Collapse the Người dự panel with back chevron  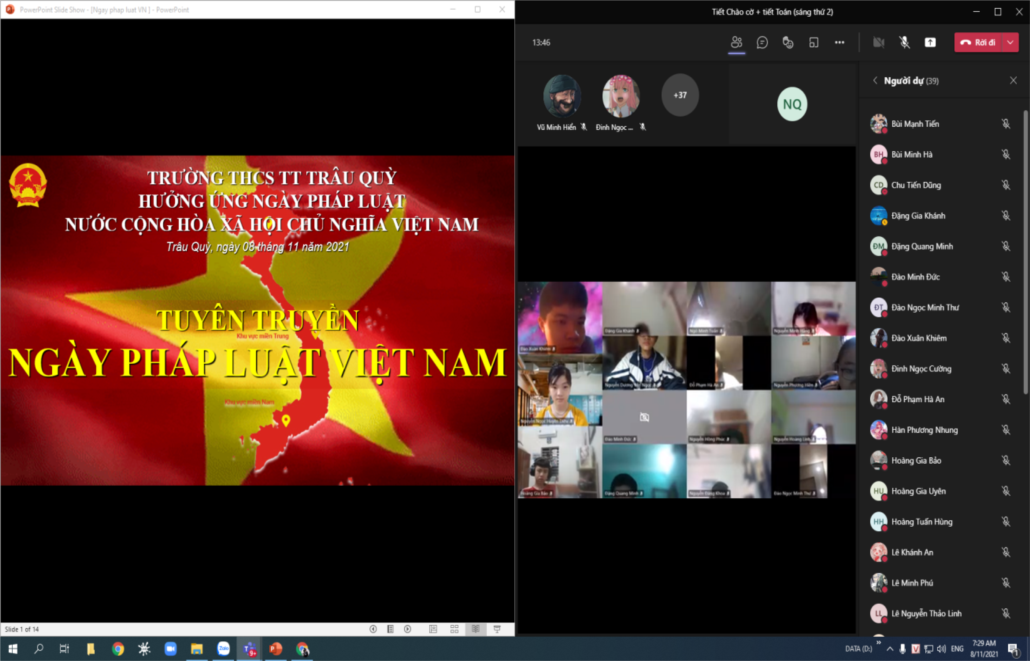coord(875,81)
